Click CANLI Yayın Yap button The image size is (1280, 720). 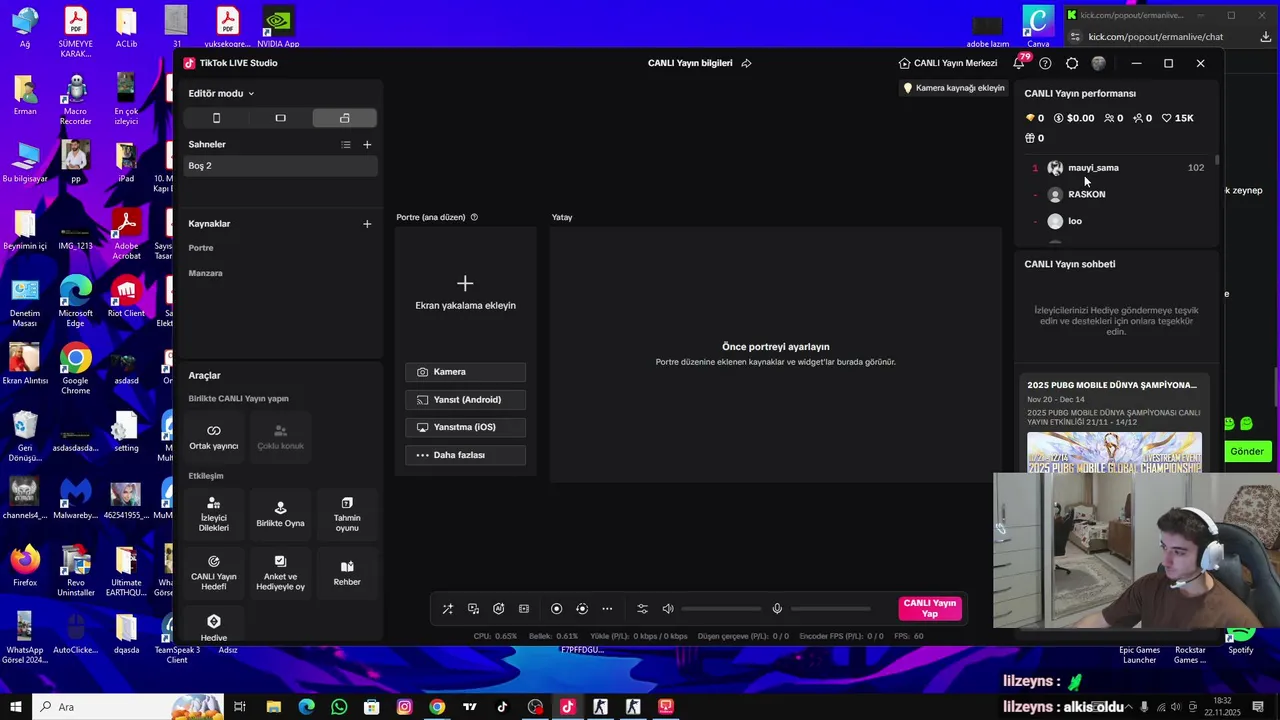[930, 609]
